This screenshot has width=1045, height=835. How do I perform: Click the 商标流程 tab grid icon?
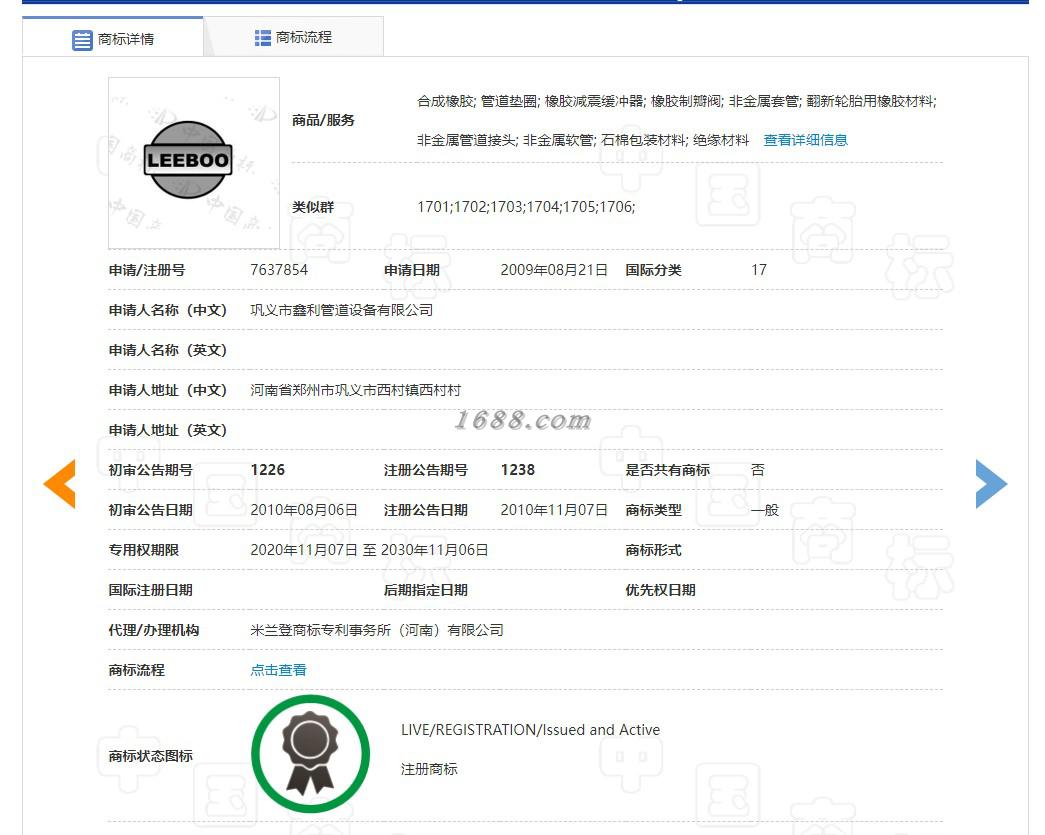coord(263,38)
